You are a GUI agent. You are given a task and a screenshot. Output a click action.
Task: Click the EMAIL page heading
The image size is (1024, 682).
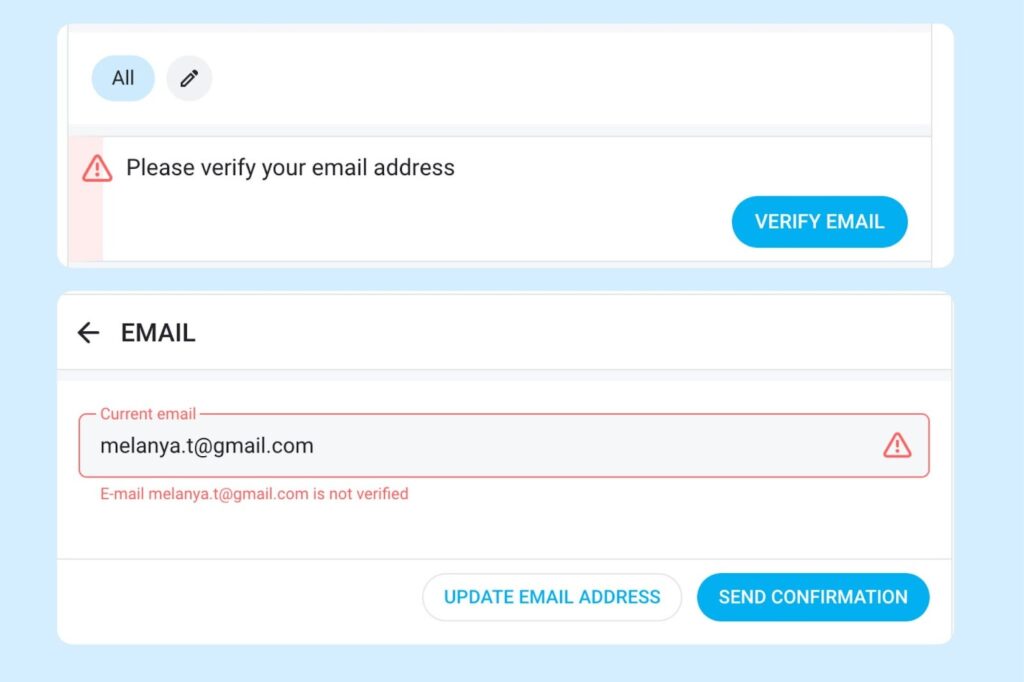158,333
